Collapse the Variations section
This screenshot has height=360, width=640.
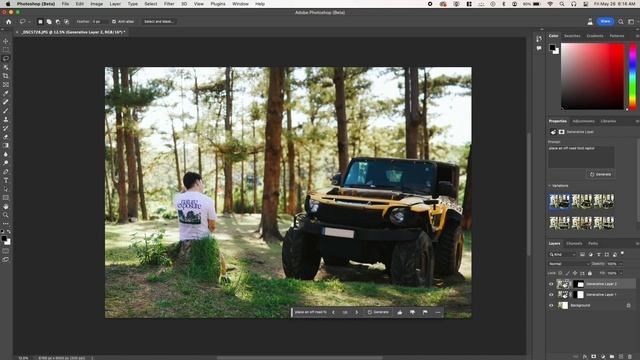pyautogui.click(x=549, y=186)
